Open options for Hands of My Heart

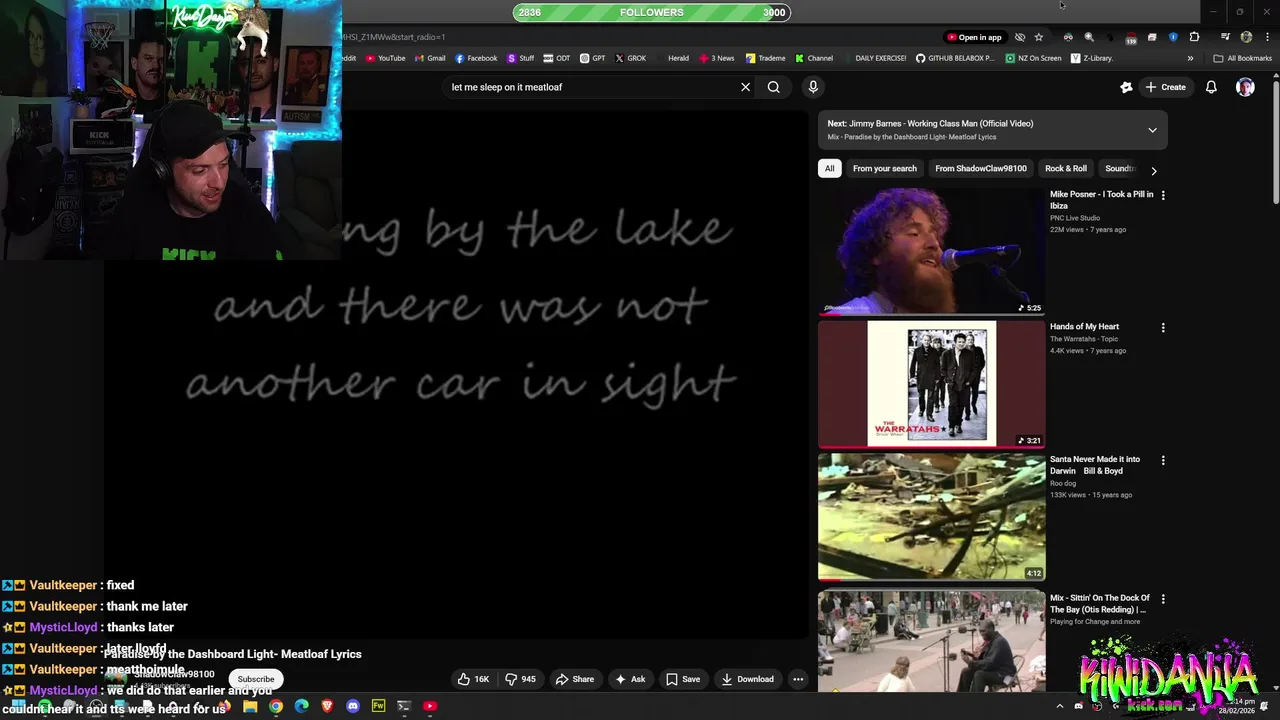coord(1162,327)
